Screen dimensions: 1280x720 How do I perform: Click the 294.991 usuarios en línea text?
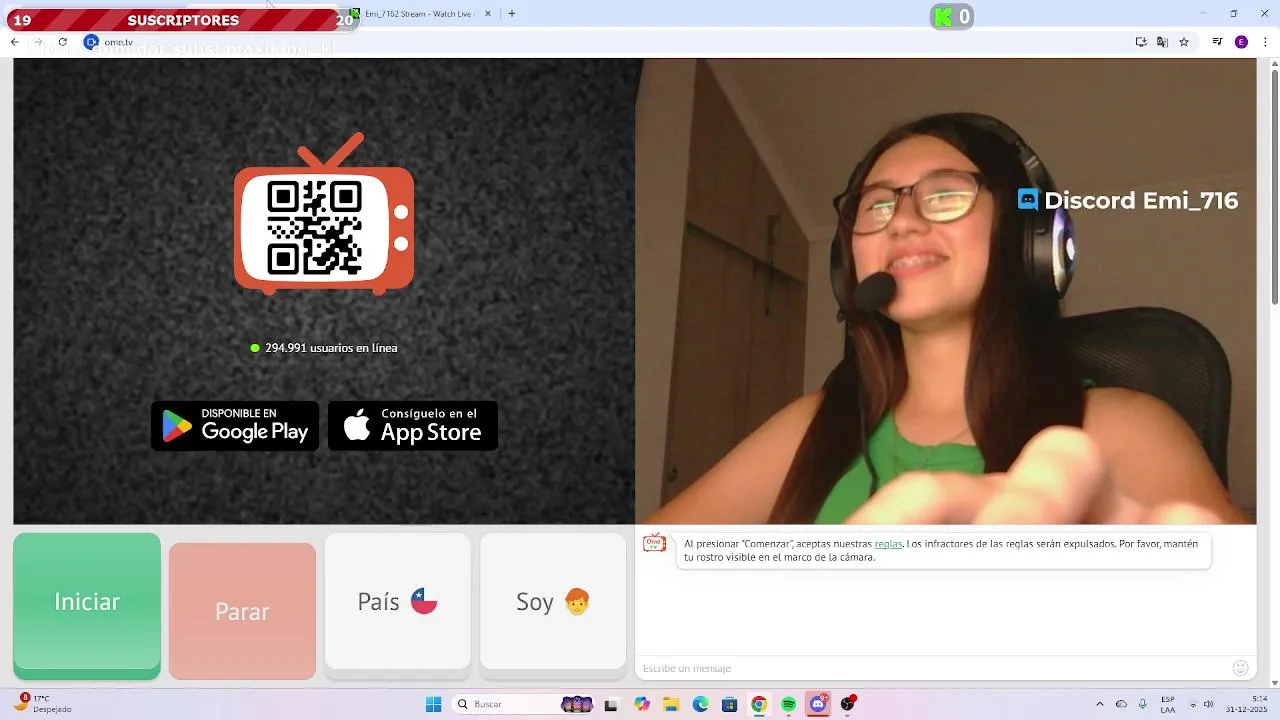click(331, 348)
